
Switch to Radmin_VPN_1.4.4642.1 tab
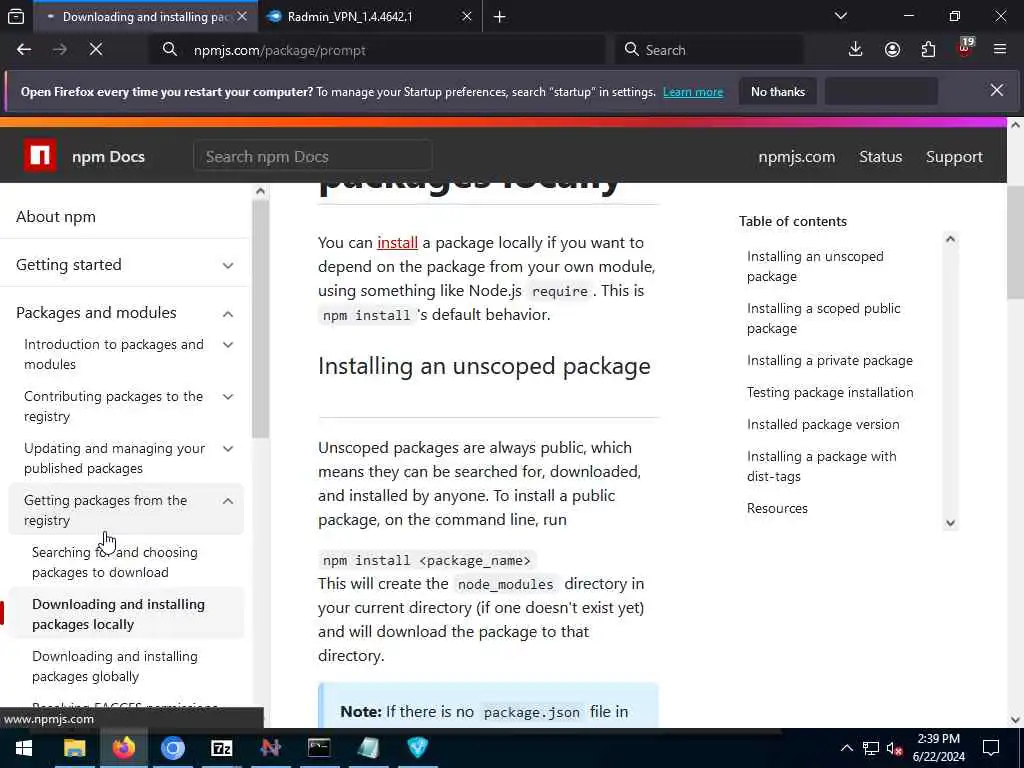(x=370, y=16)
